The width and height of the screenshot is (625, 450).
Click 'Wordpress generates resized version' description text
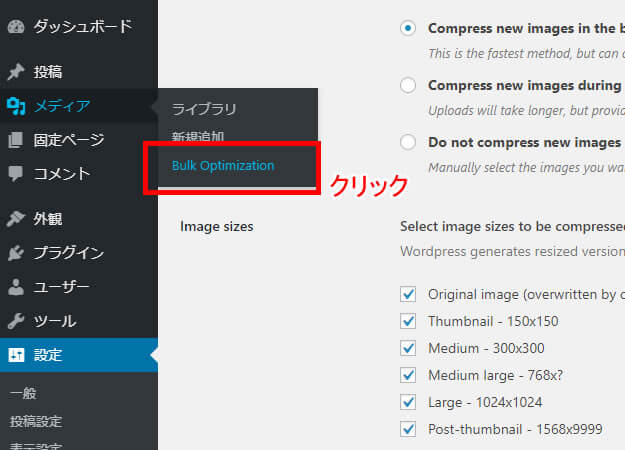pyautogui.click(x=513, y=252)
